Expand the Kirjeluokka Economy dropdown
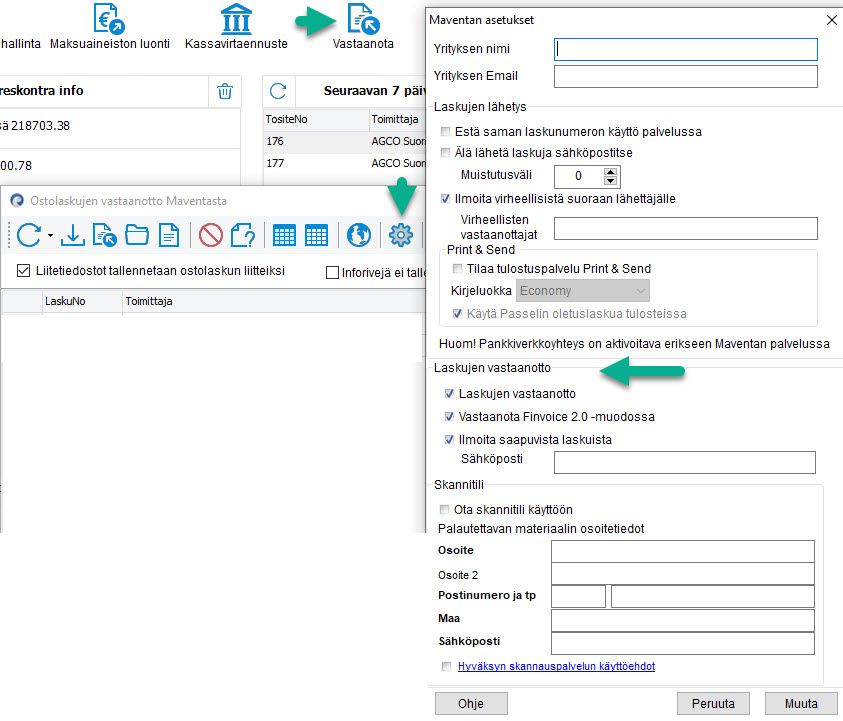 coord(583,291)
